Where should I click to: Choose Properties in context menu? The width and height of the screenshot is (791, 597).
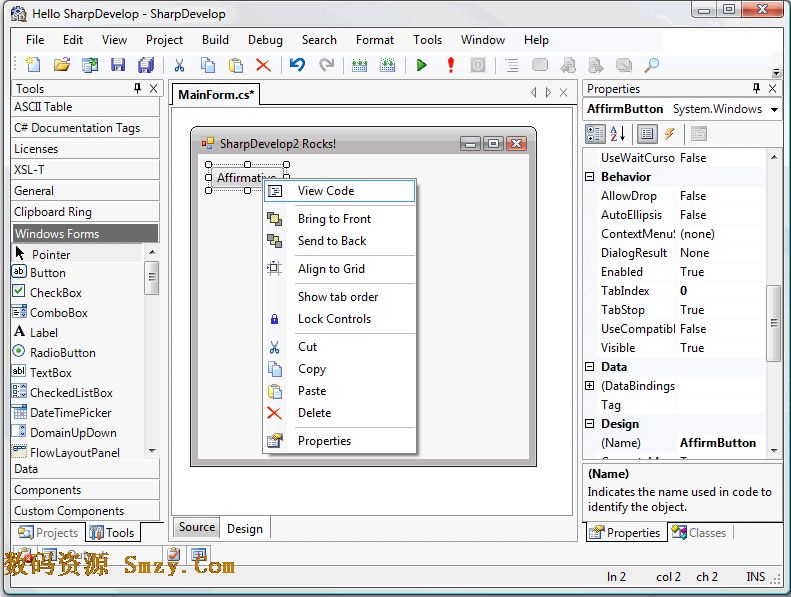(x=340, y=441)
